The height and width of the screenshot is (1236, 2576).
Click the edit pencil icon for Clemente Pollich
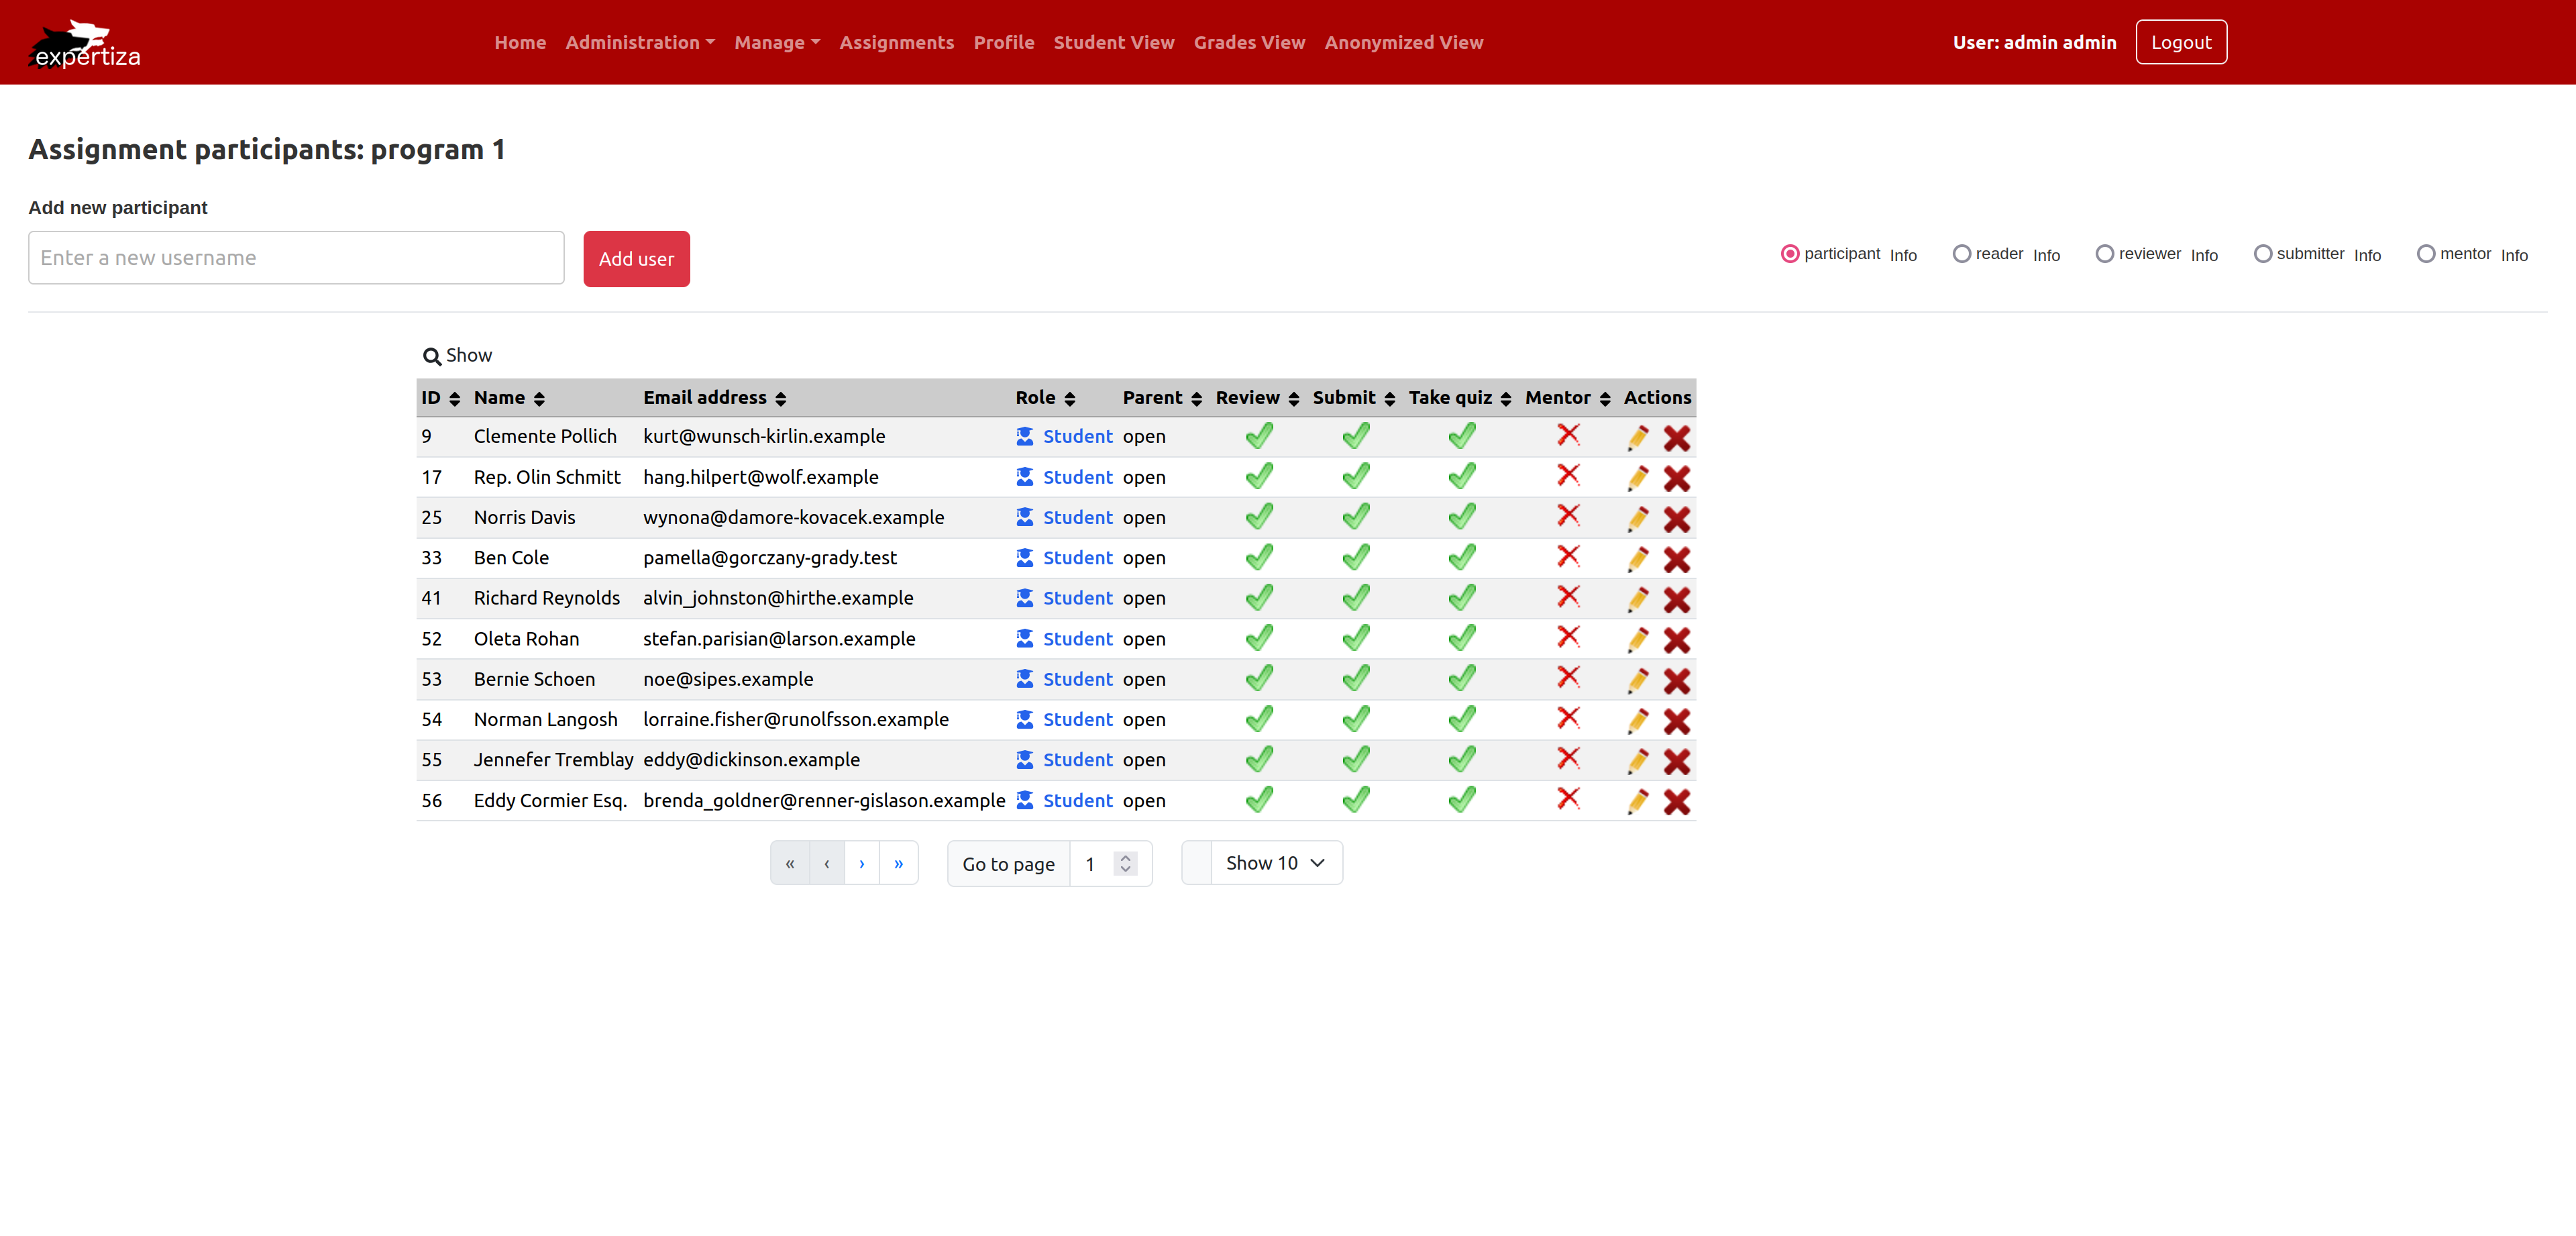pyautogui.click(x=1637, y=437)
